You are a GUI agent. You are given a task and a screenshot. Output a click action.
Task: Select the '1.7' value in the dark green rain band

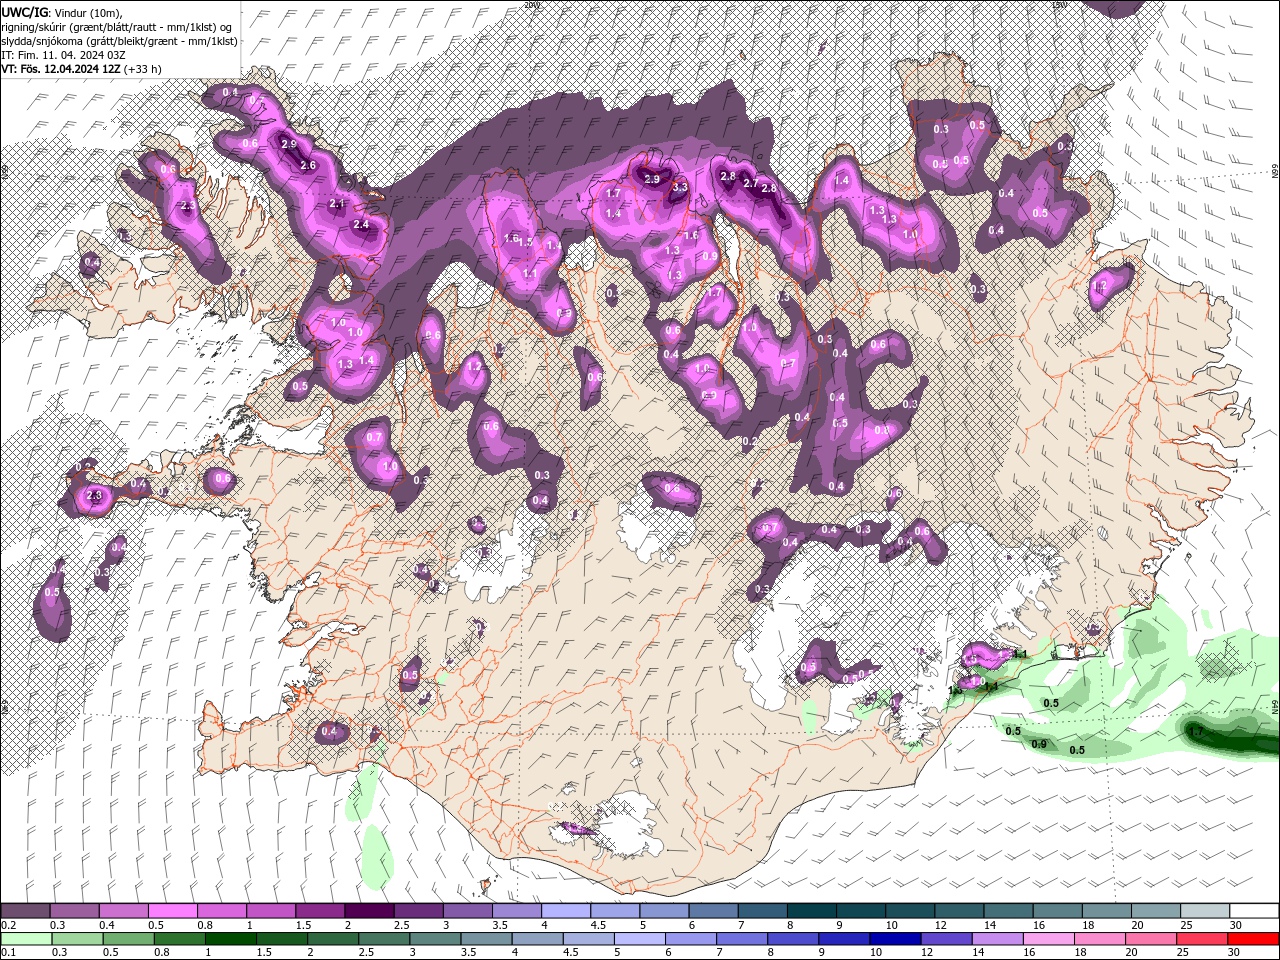click(1197, 732)
